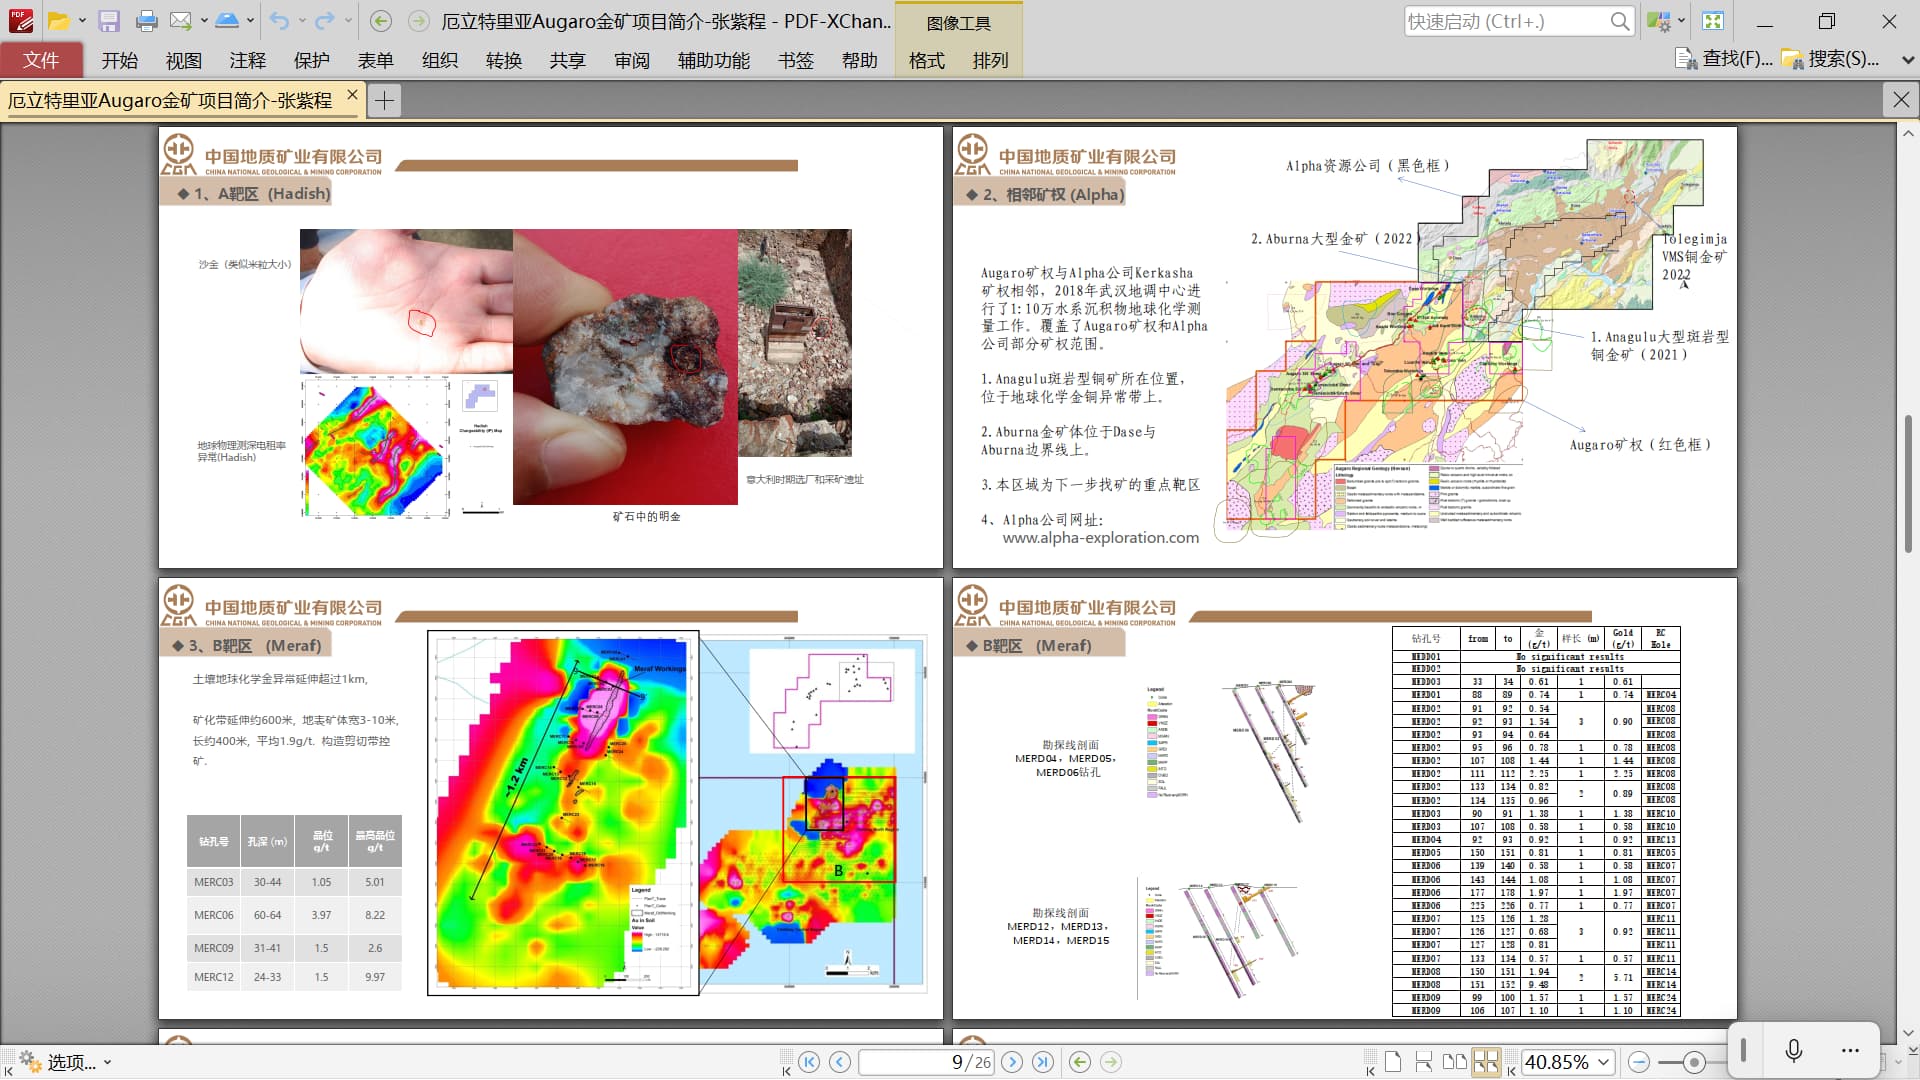Click next page arrow in status bar
1920x1080 pixels.
pos(1012,1062)
